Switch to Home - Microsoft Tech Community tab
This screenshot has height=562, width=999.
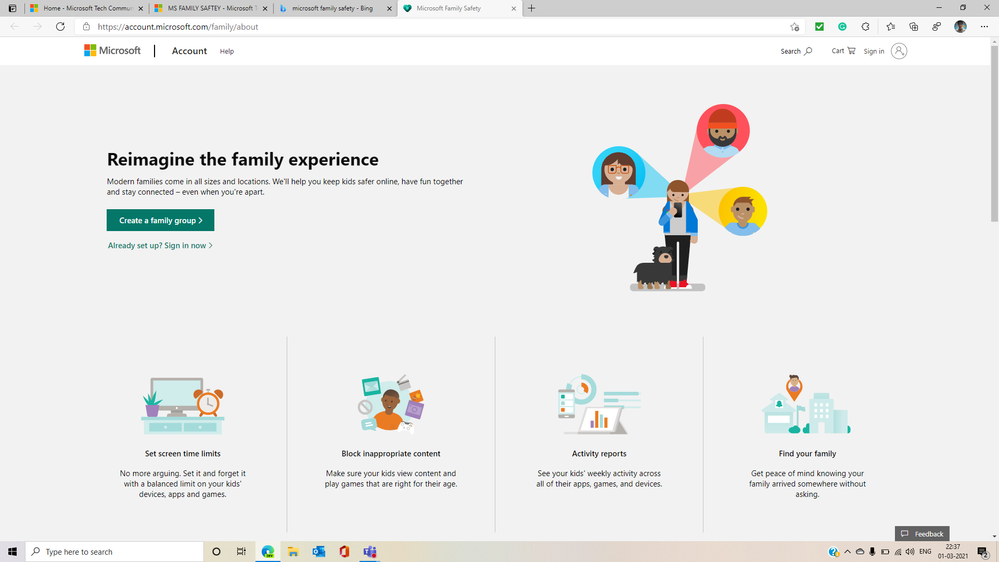coord(87,8)
